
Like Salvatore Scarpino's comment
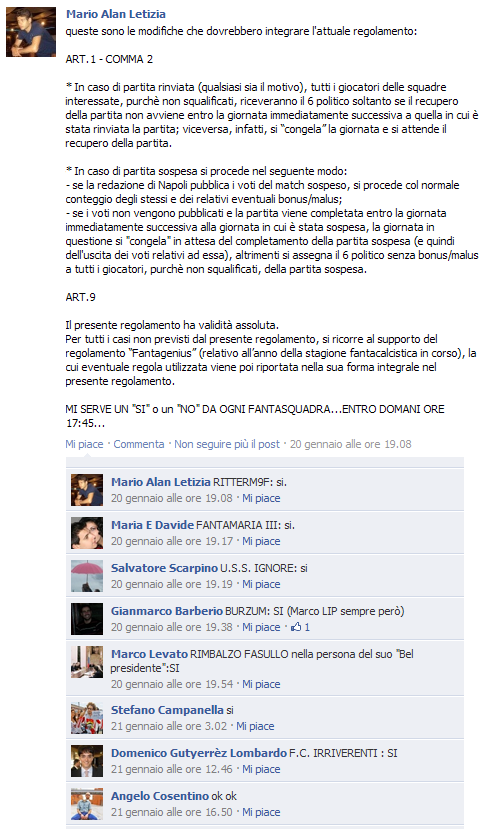click(x=261, y=584)
